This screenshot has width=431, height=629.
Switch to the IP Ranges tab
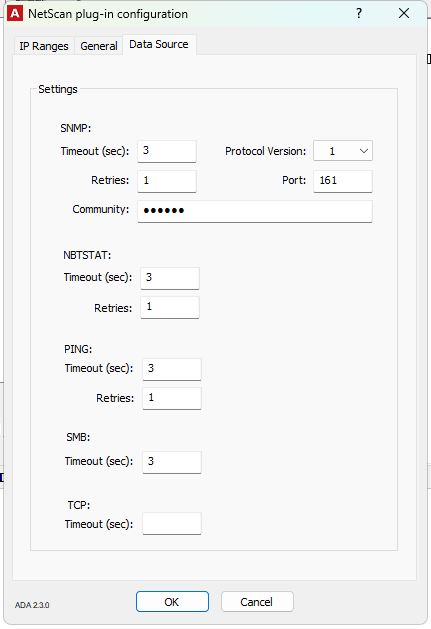pos(44,46)
